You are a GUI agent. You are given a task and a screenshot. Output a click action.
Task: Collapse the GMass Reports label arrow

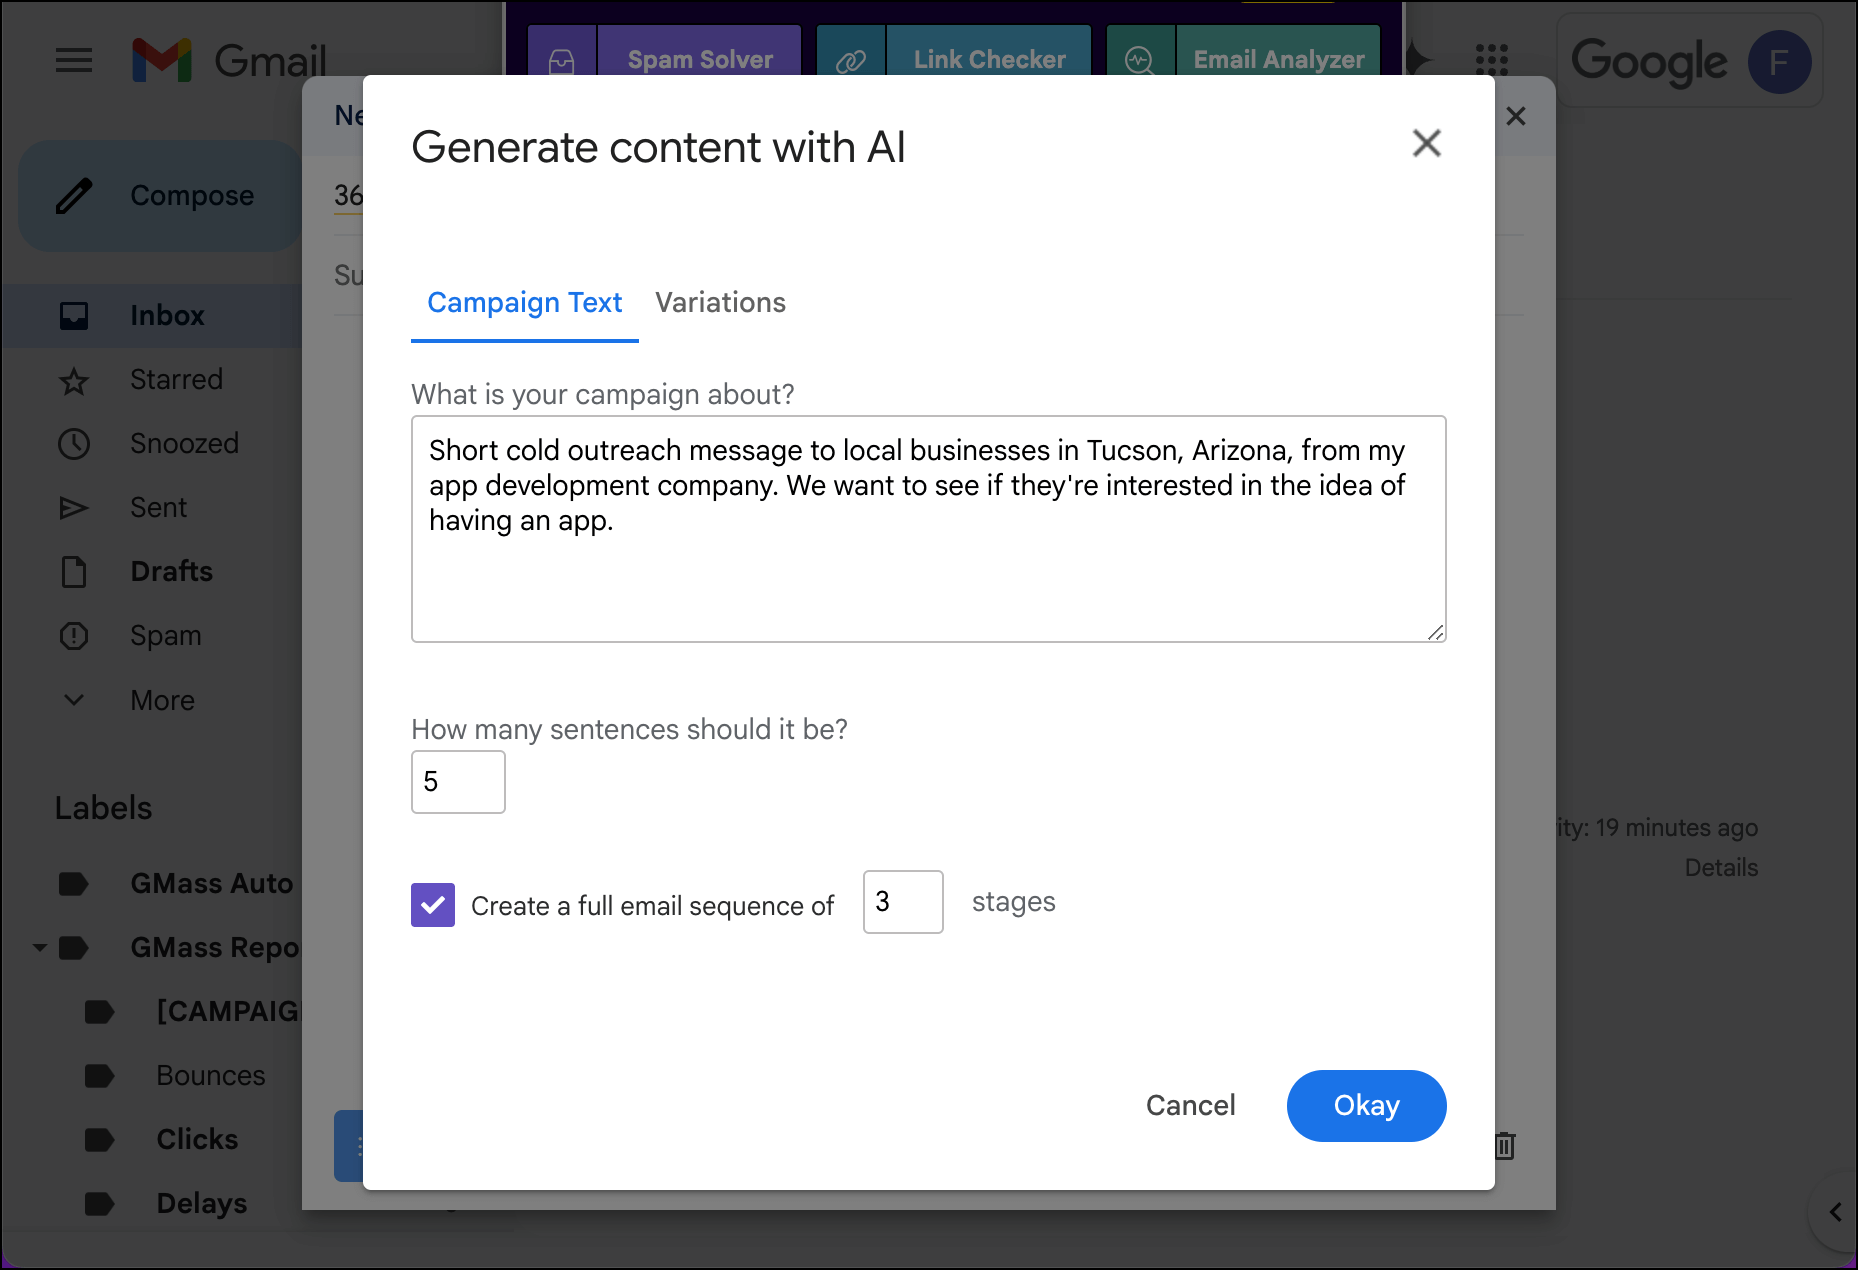coord(39,947)
